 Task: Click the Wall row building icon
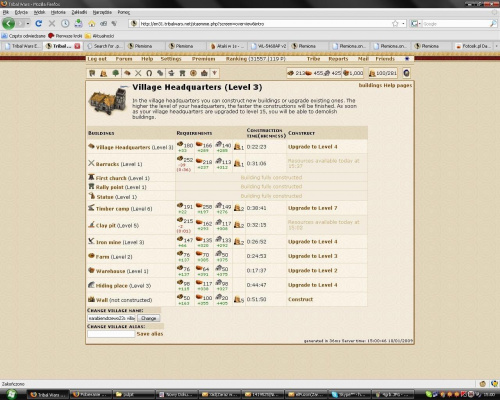click(91, 299)
